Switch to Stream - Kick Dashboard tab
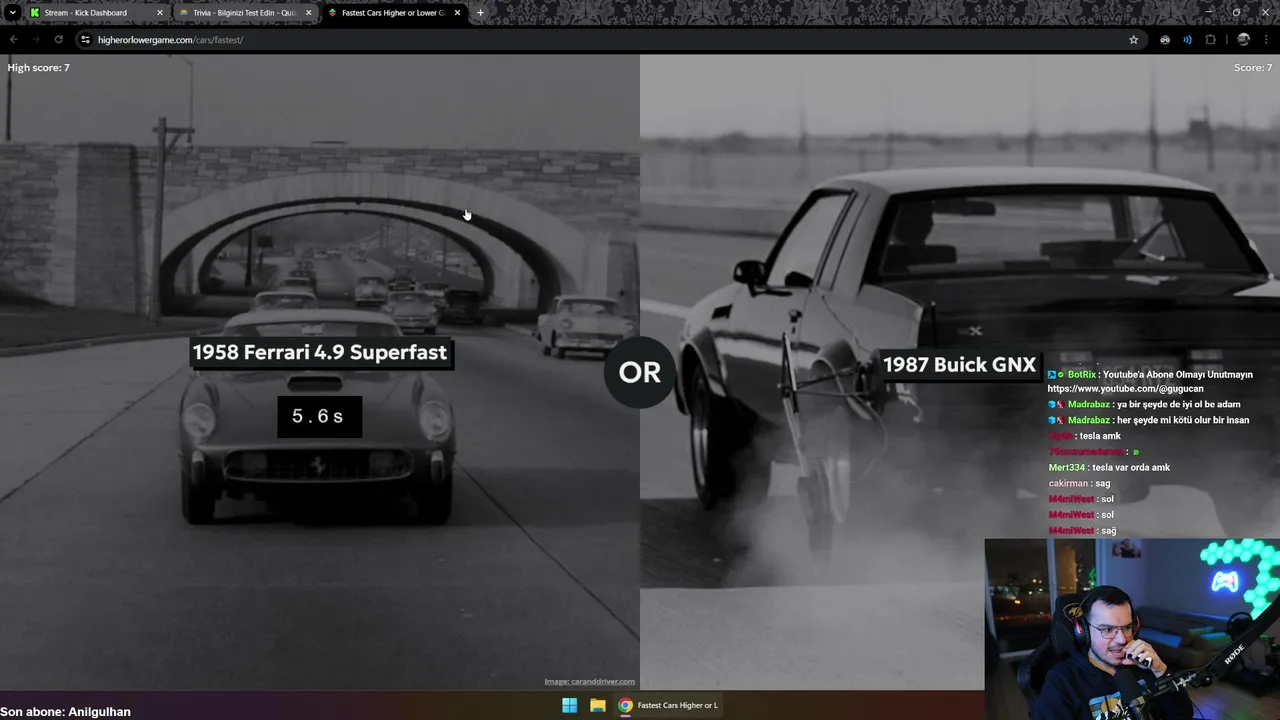This screenshot has height=720, width=1280. click(95, 13)
